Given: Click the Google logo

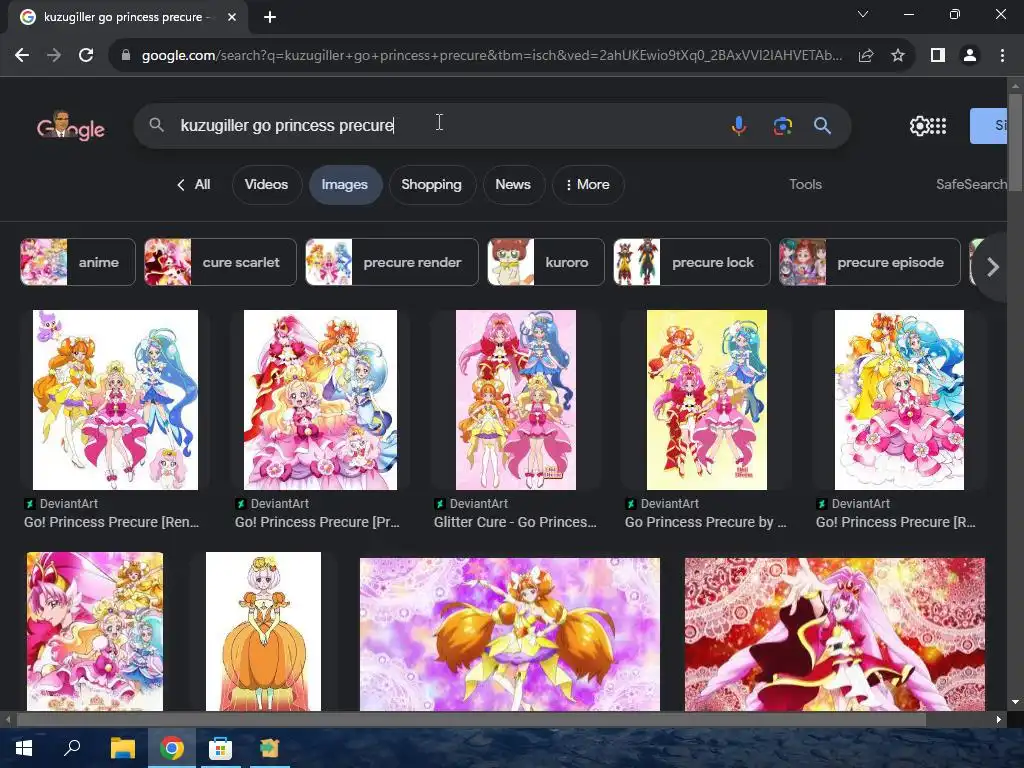Looking at the screenshot, I should coord(71,126).
